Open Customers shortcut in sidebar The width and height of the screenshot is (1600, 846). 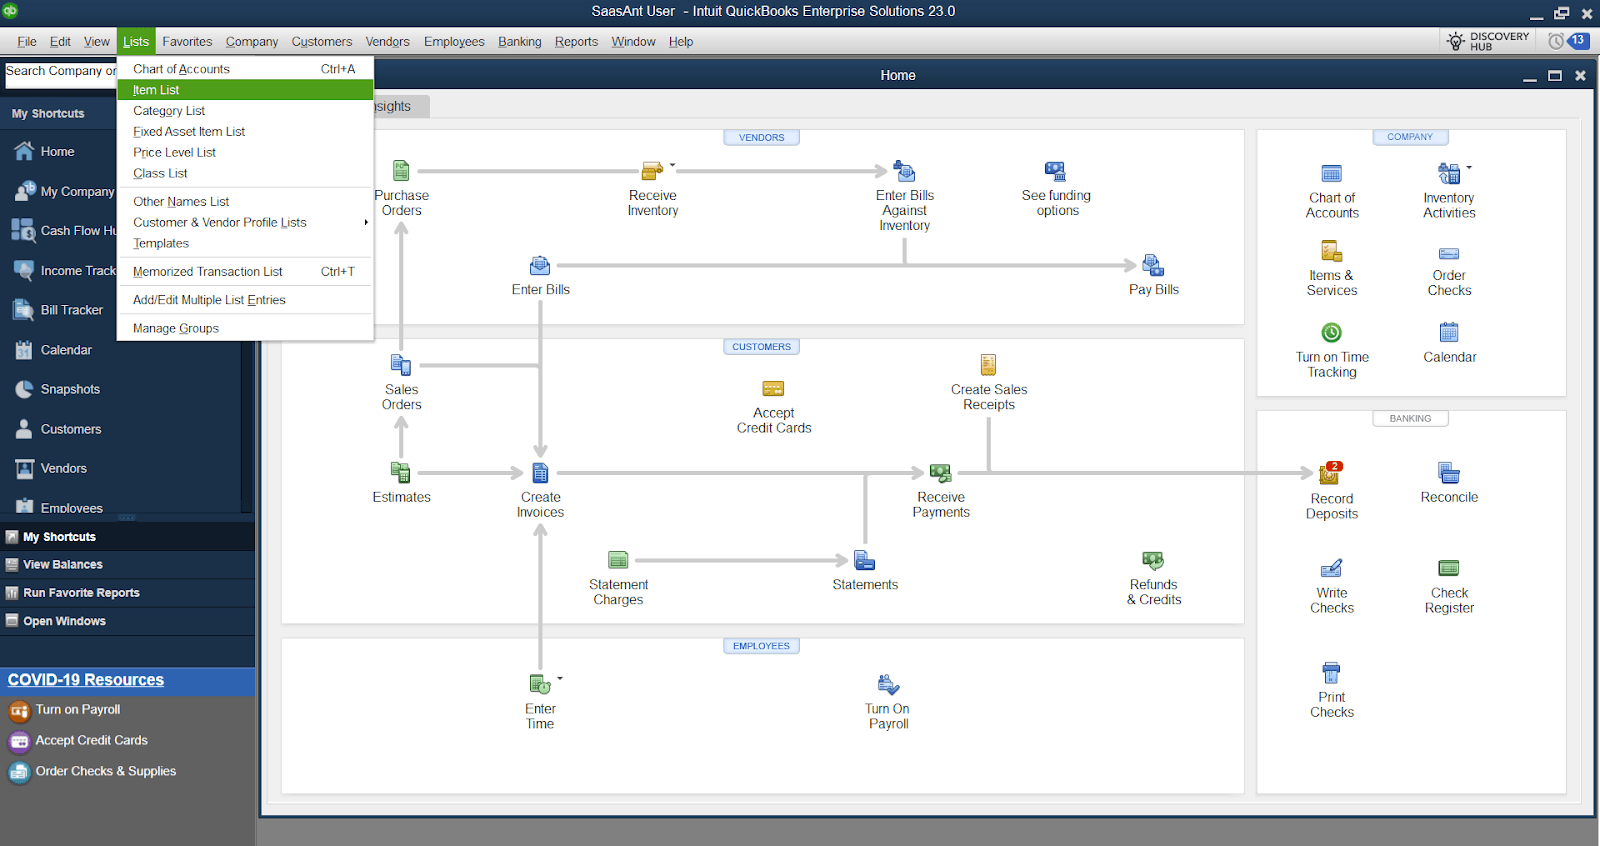pos(71,430)
